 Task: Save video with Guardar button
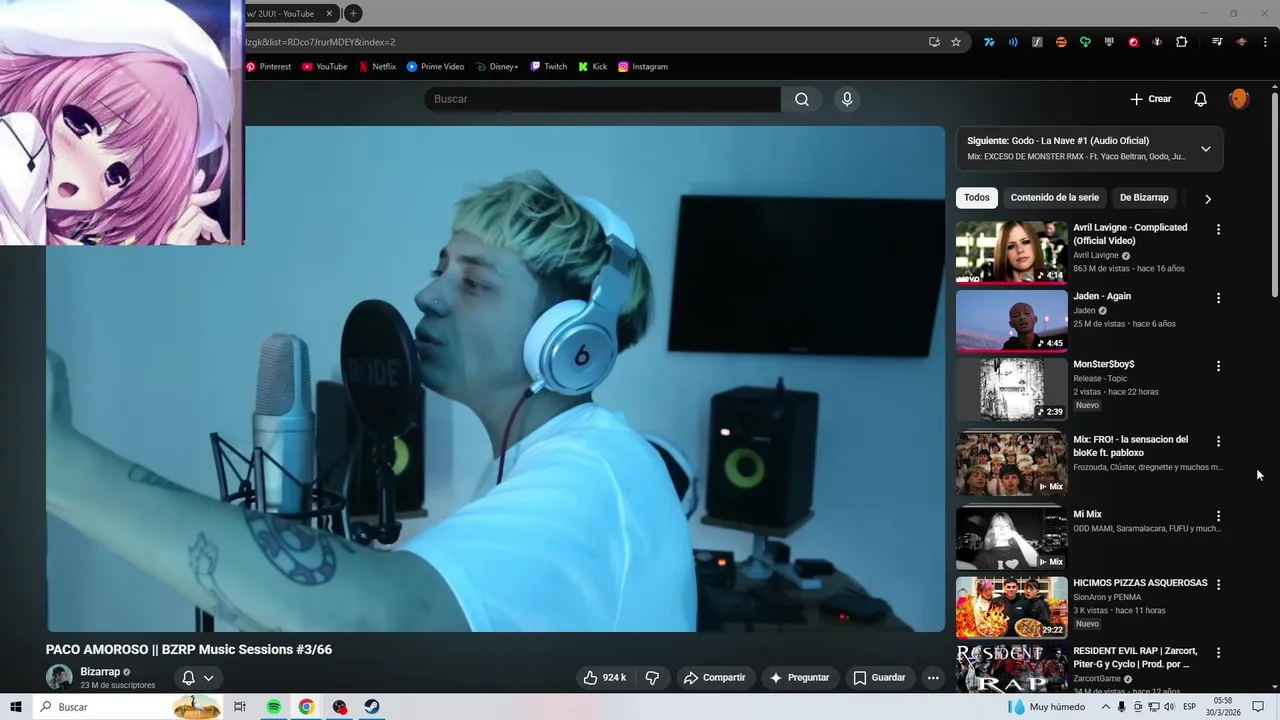[879, 678]
